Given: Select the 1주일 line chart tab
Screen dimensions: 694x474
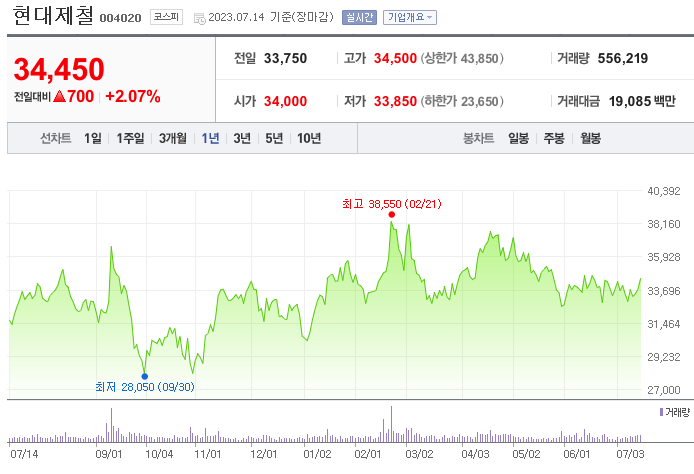Looking at the screenshot, I should (131, 139).
